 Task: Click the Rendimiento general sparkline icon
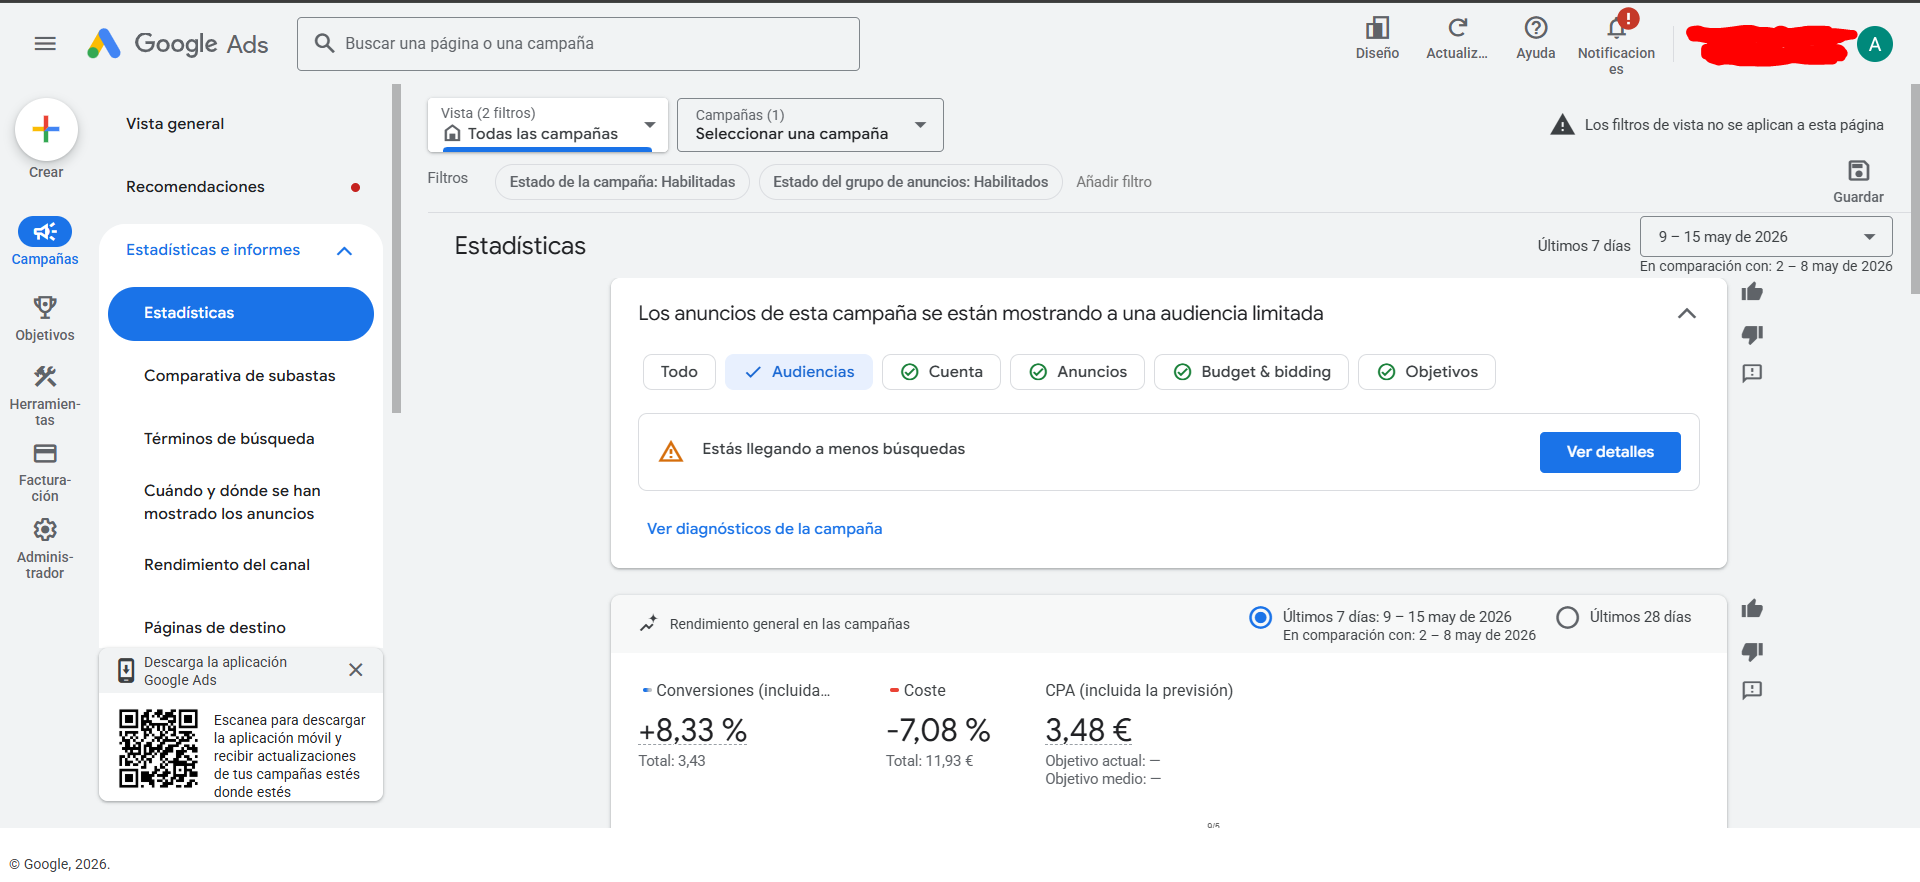[649, 623]
